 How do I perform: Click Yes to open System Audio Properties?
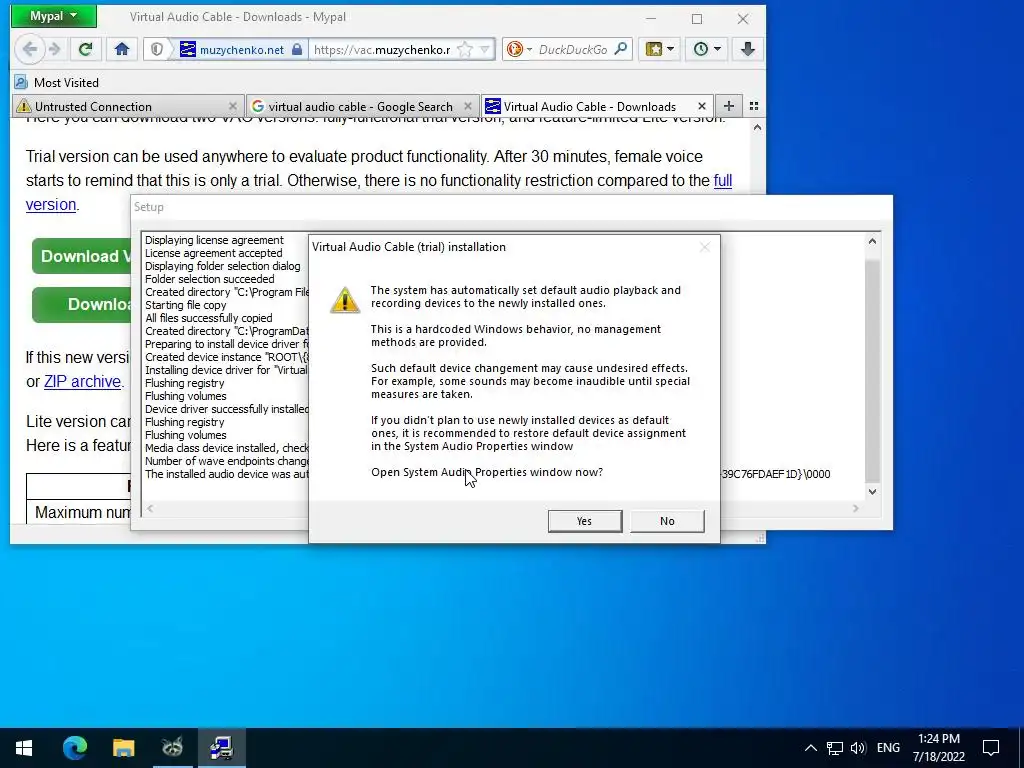585,521
